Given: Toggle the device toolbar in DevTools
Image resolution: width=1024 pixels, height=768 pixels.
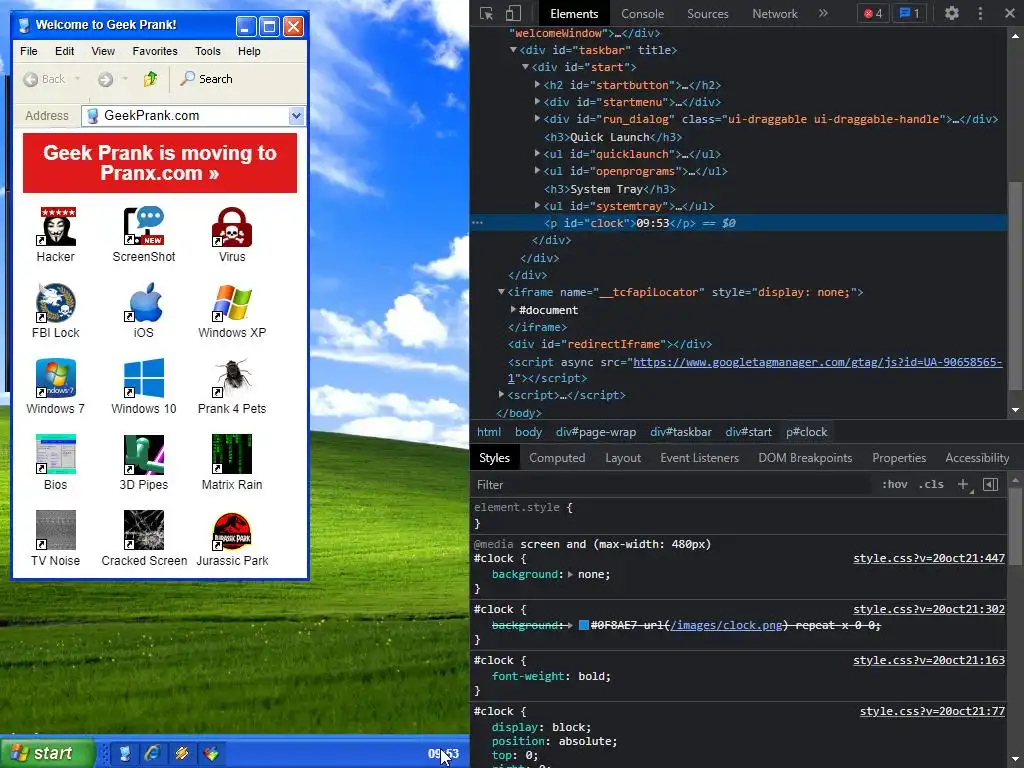Looking at the screenshot, I should 513,13.
